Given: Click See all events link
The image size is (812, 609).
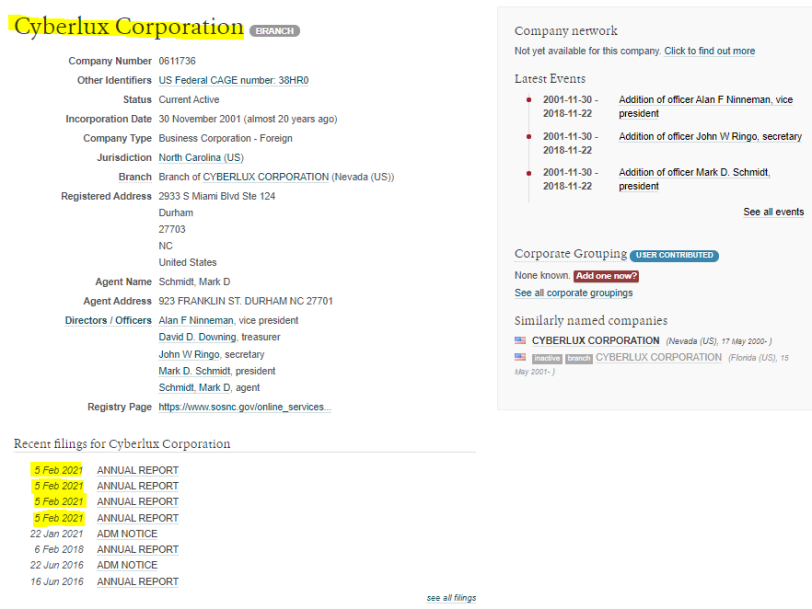Looking at the screenshot, I should (x=774, y=212).
